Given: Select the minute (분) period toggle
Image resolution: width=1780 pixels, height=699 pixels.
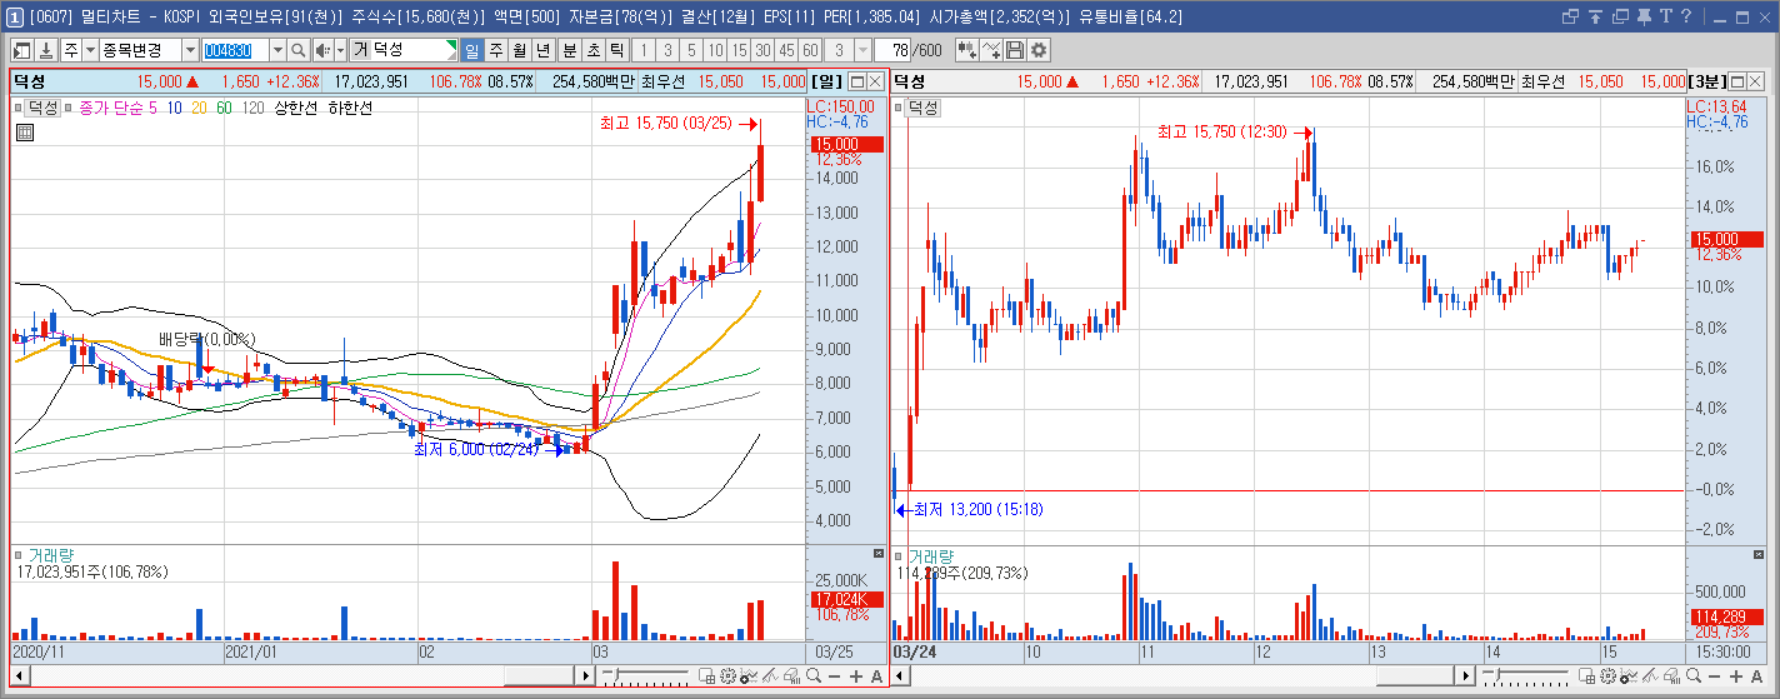Looking at the screenshot, I should [570, 50].
